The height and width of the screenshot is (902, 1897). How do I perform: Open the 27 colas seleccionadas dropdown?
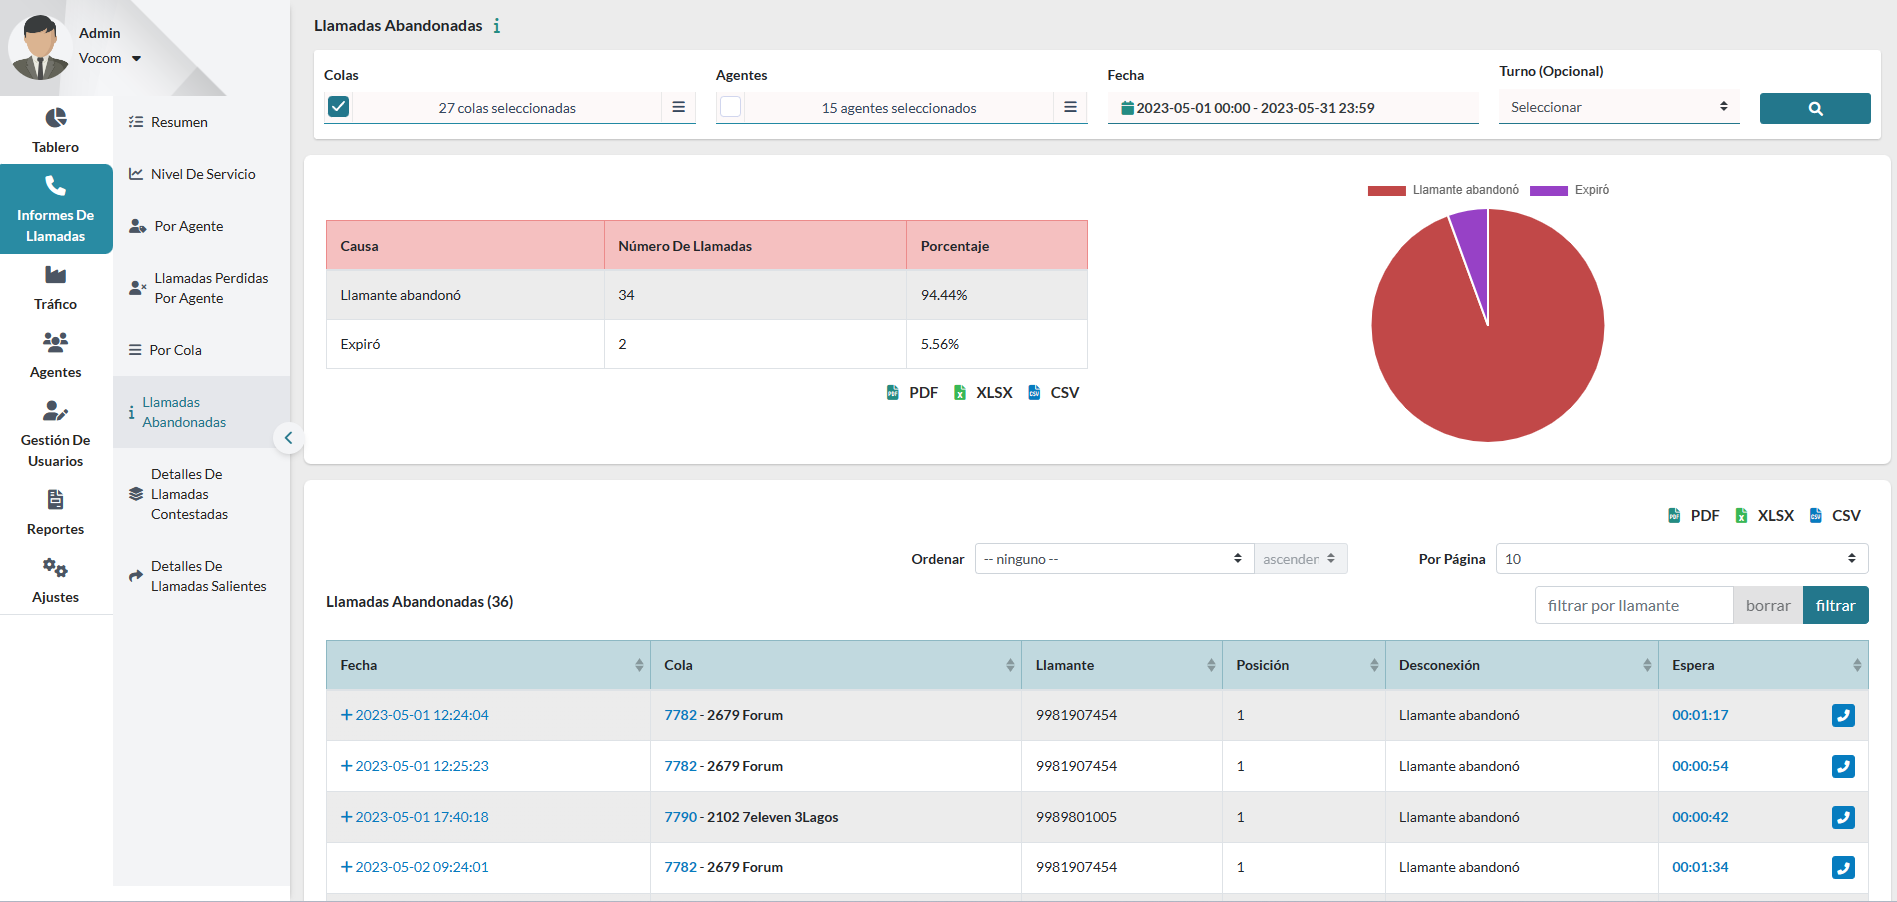point(507,108)
